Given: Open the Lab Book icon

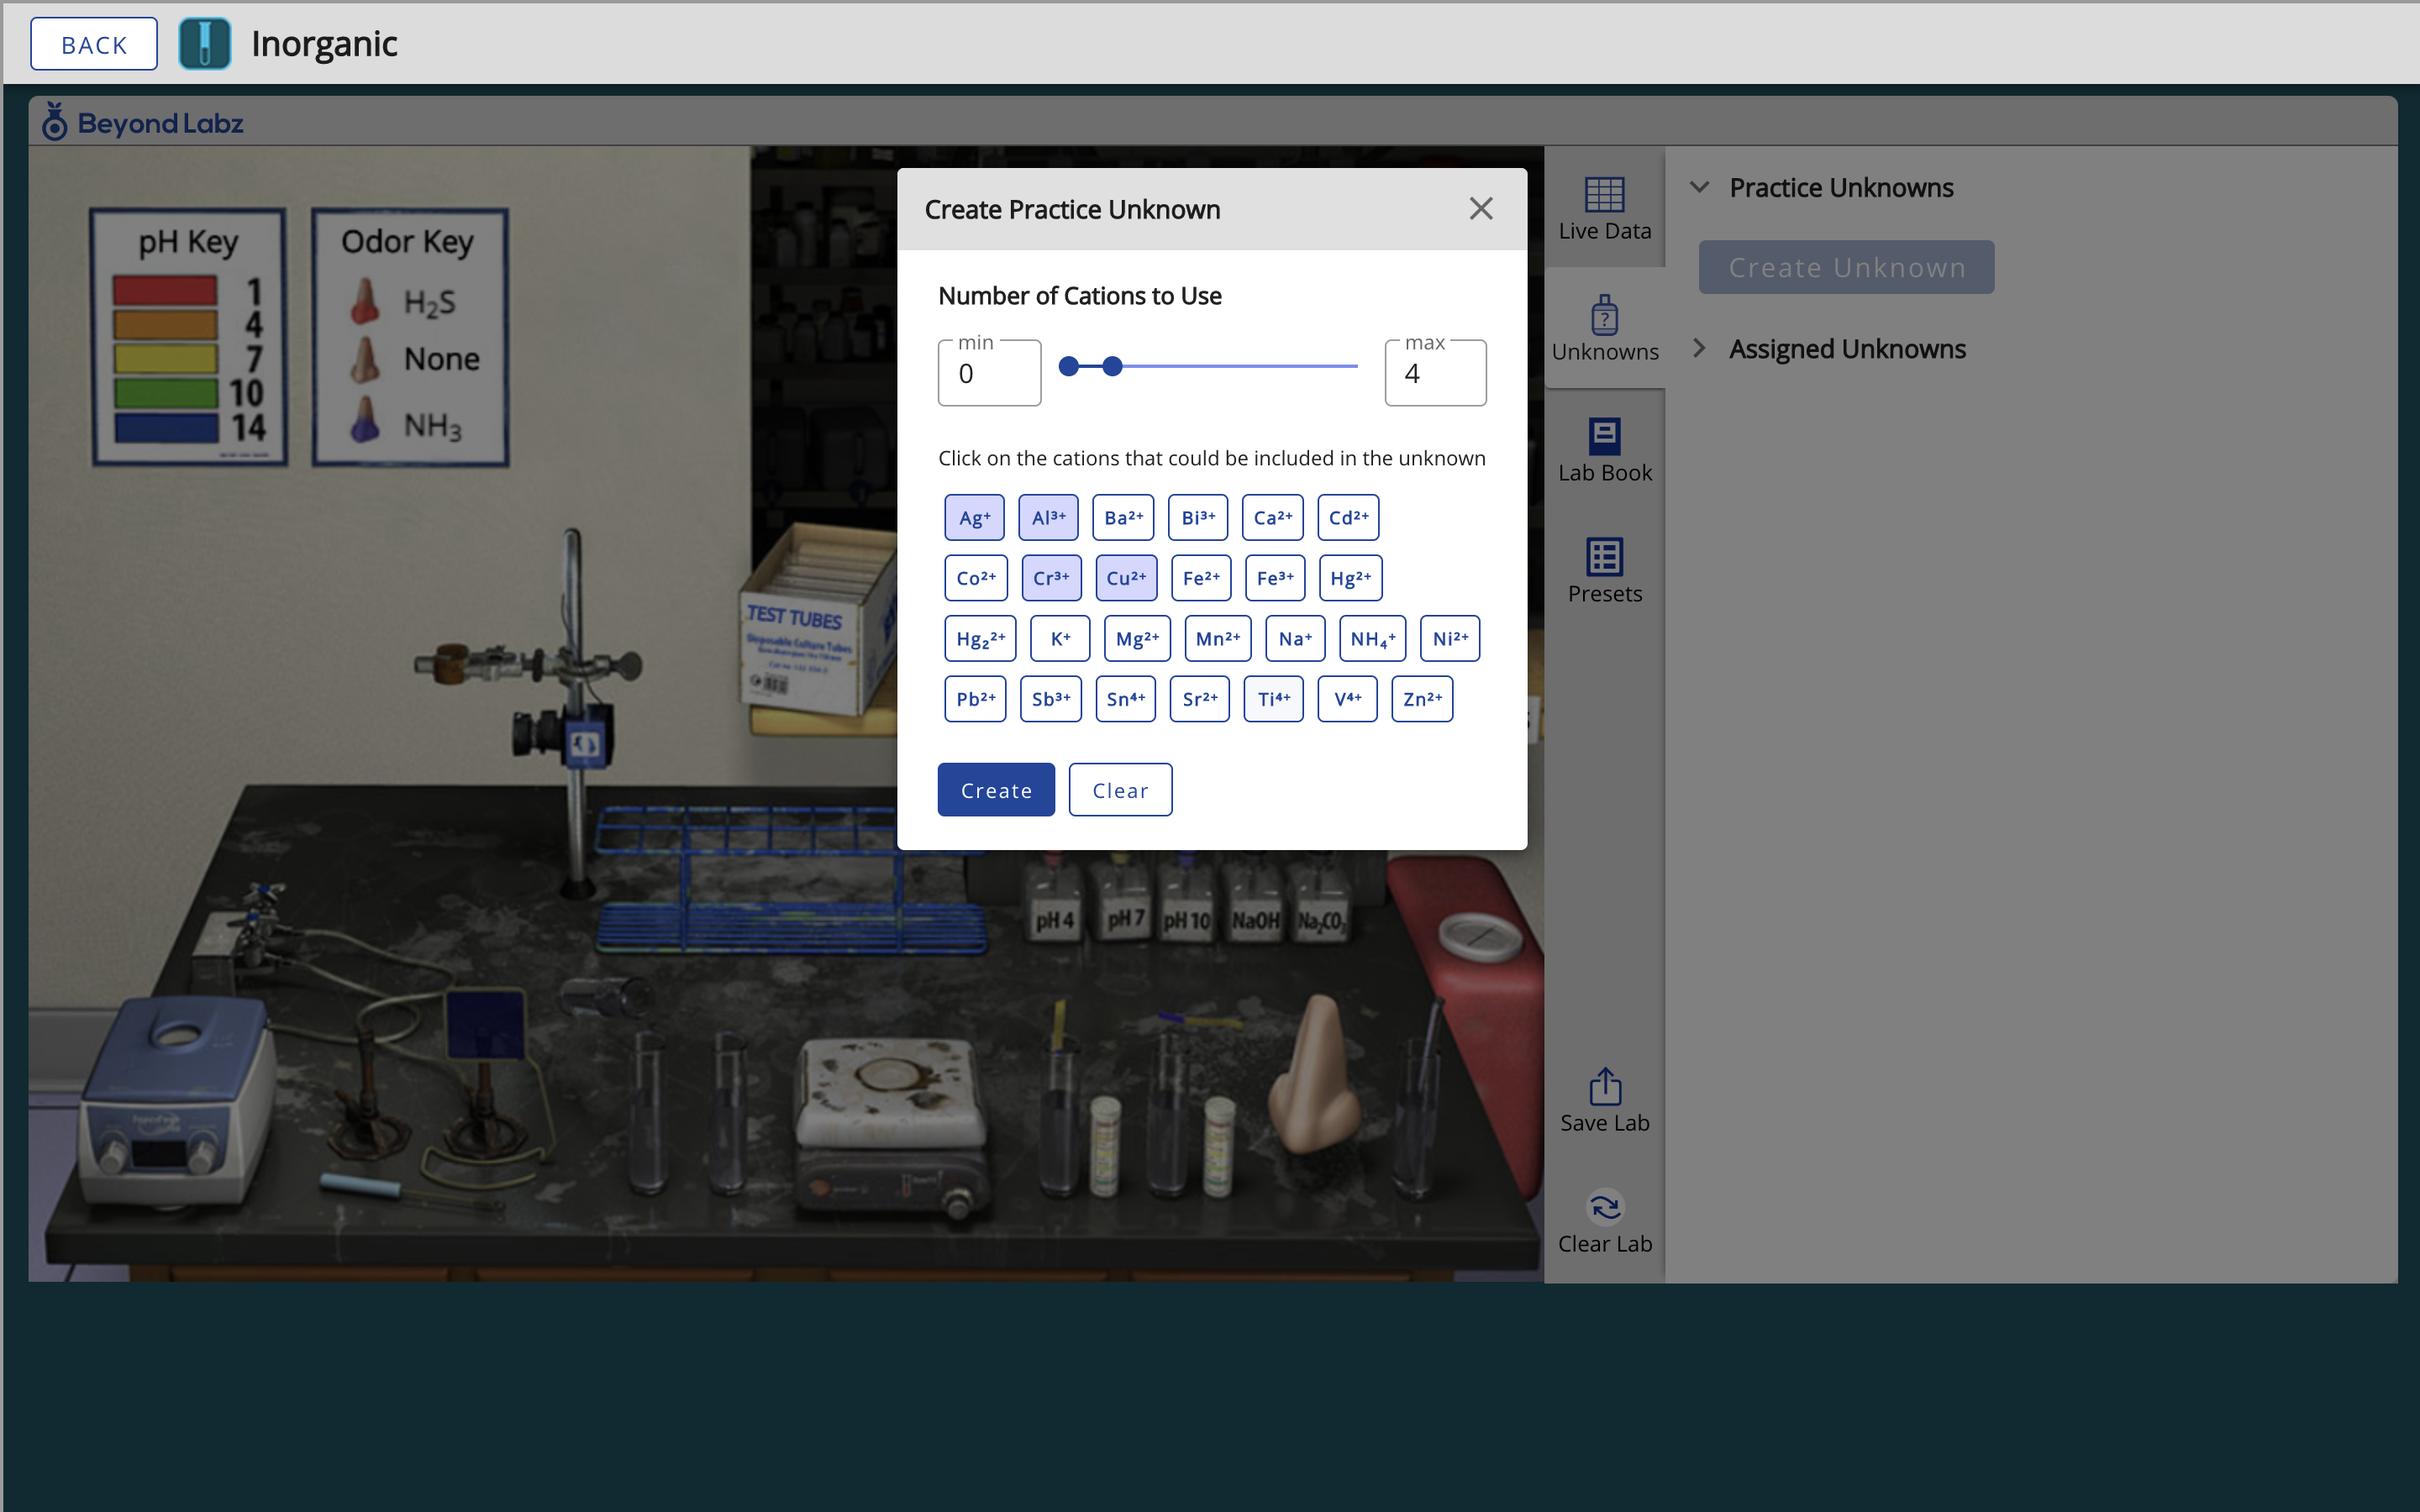Looking at the screenshot, I should tap(1604, 437).
